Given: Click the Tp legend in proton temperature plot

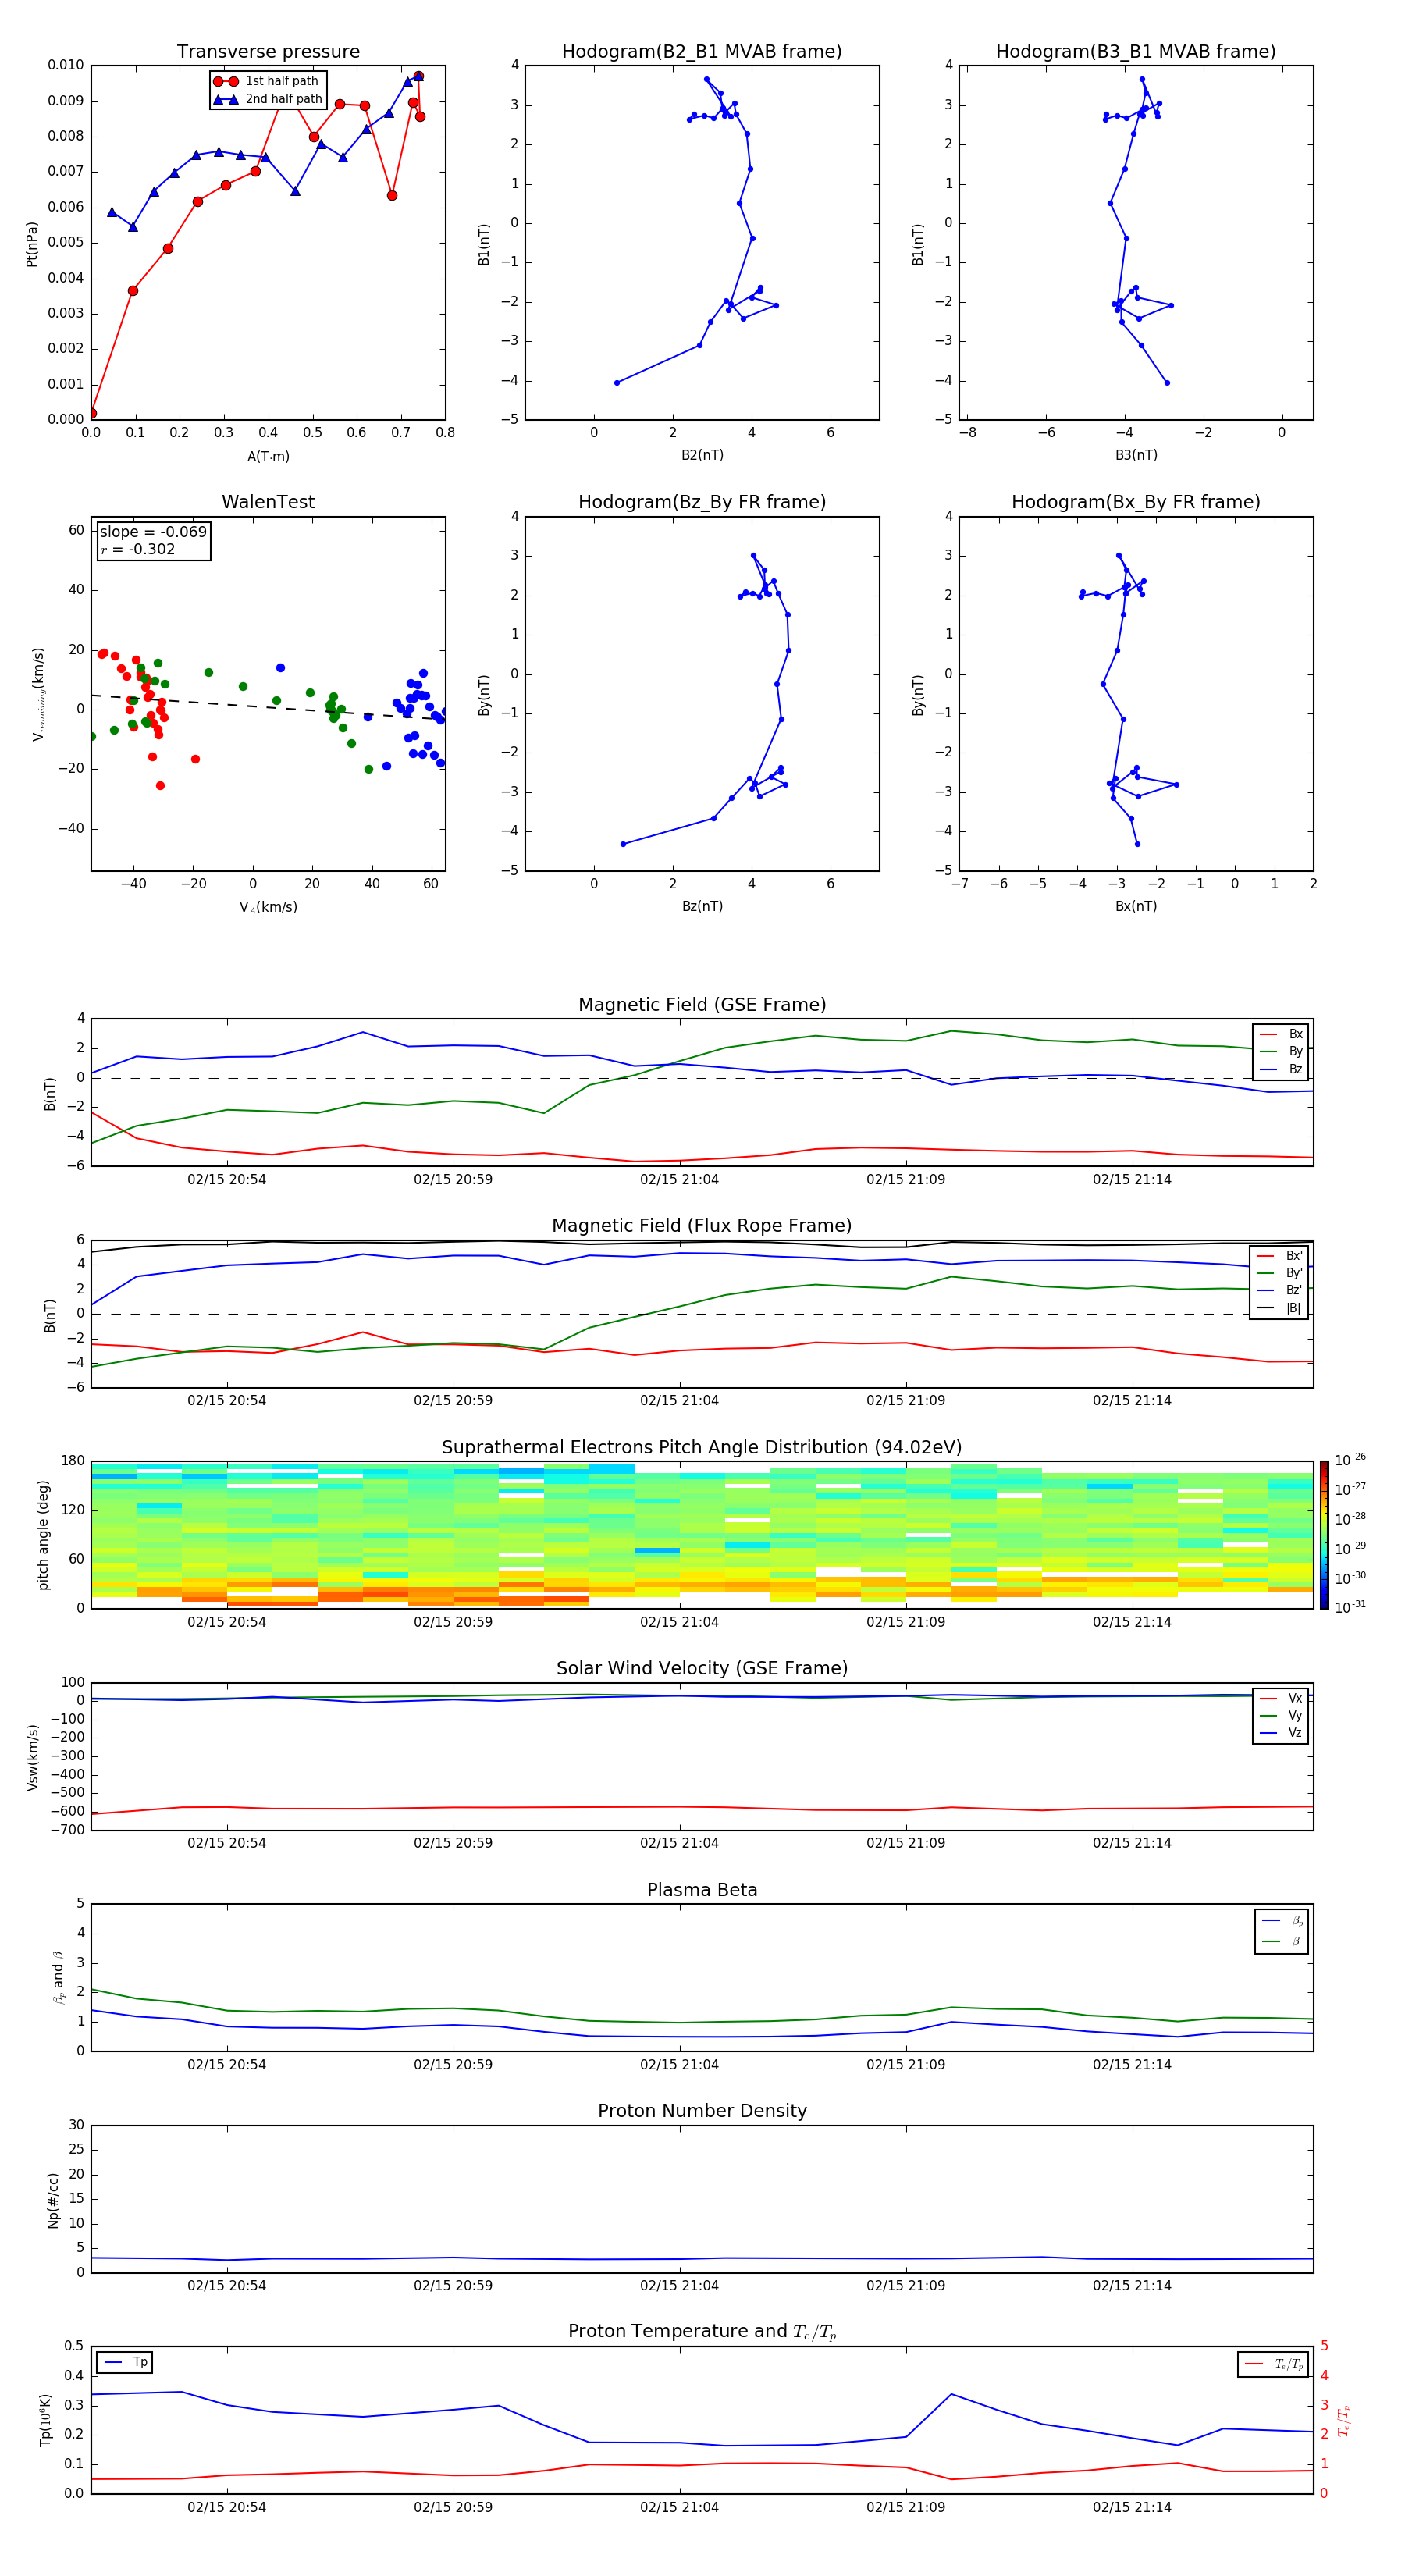Looking at the screenshot, I should pyautogui.click(x=125, y=2362).
